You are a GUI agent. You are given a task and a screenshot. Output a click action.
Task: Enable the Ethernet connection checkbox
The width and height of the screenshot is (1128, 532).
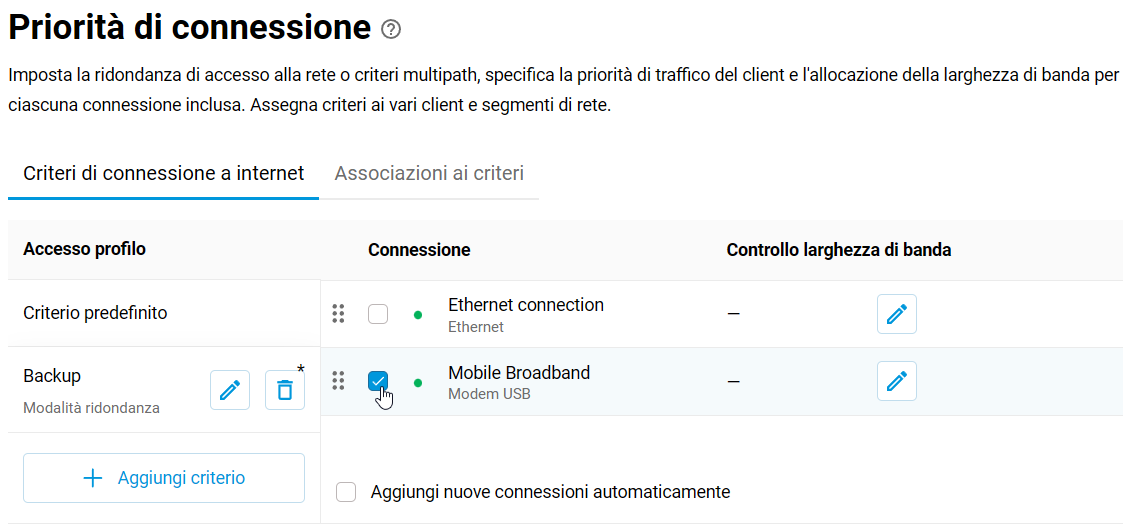pos(378,314)
